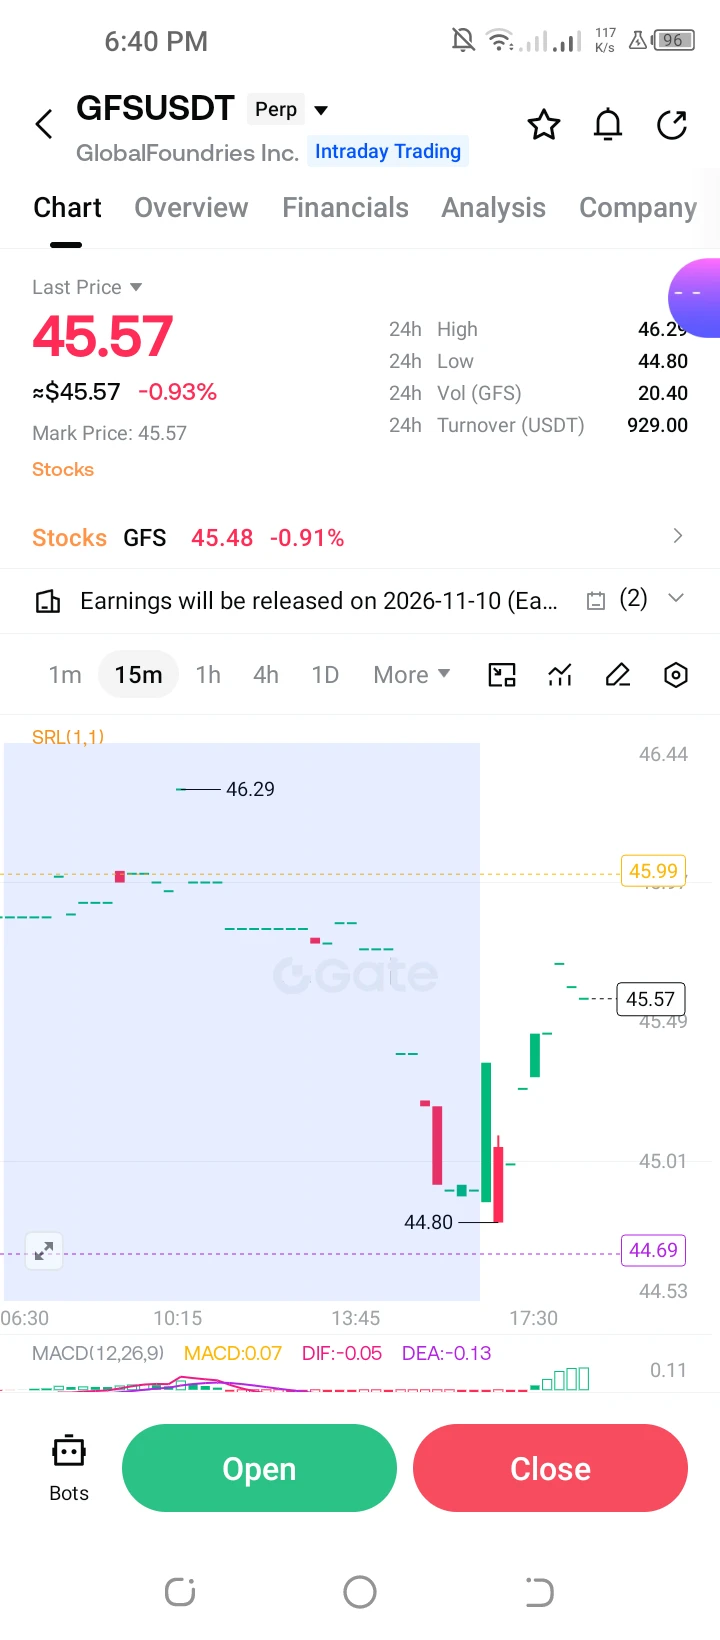Open the chart indicators icon

[x=560, y=675]
